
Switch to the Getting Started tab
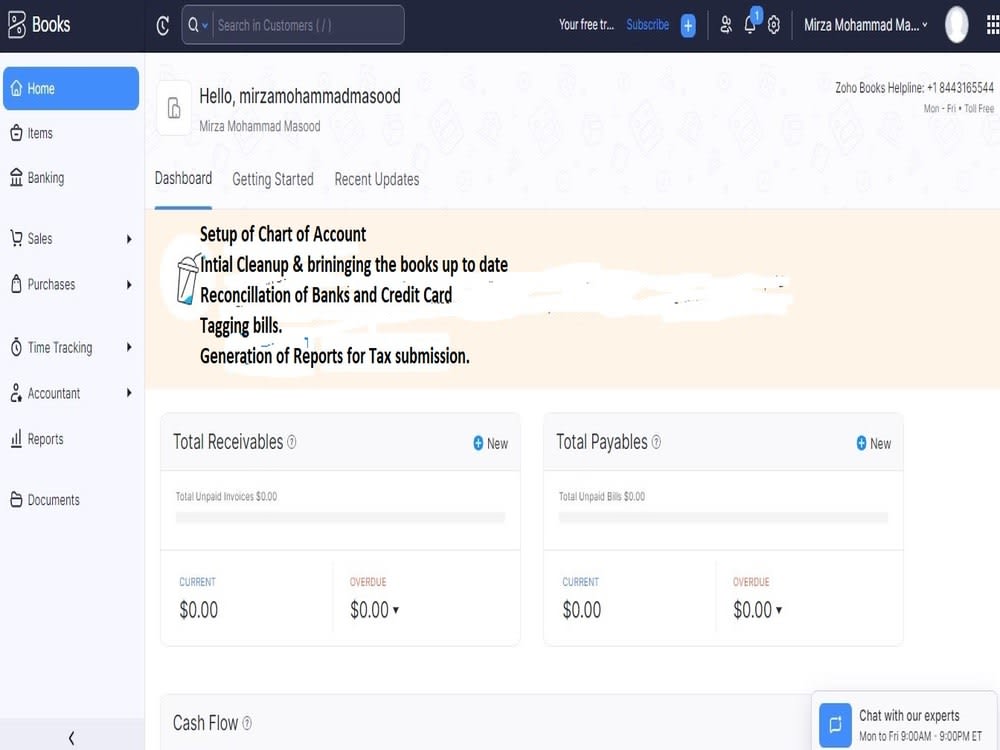pos(273,180)
